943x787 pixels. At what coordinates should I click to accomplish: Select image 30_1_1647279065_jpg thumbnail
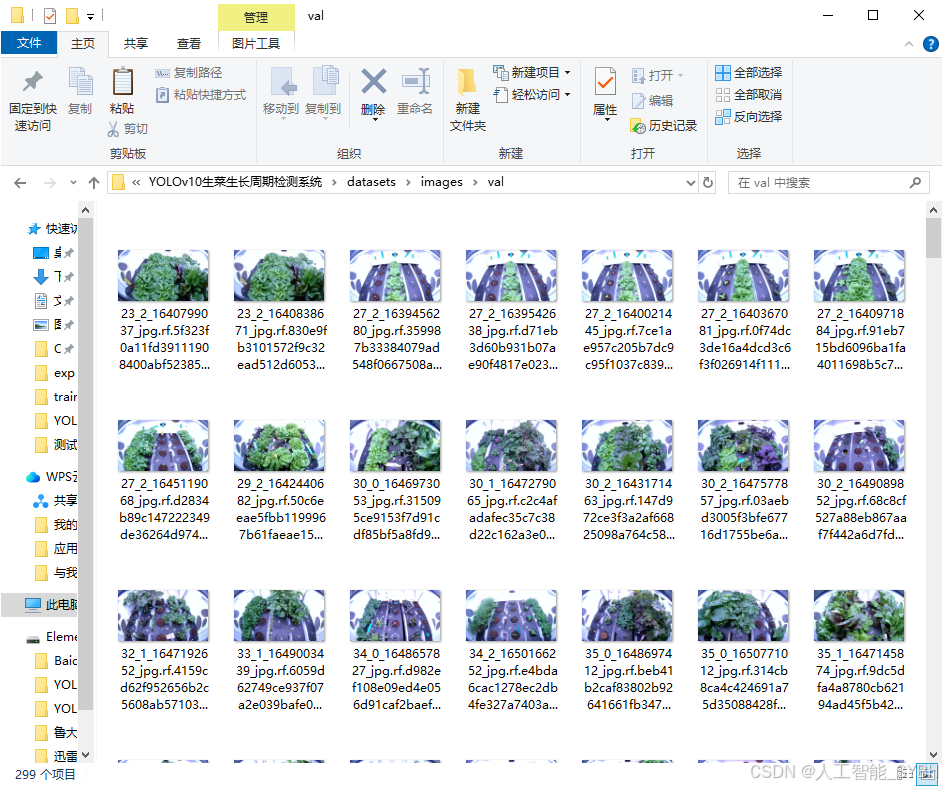point(511,446)
